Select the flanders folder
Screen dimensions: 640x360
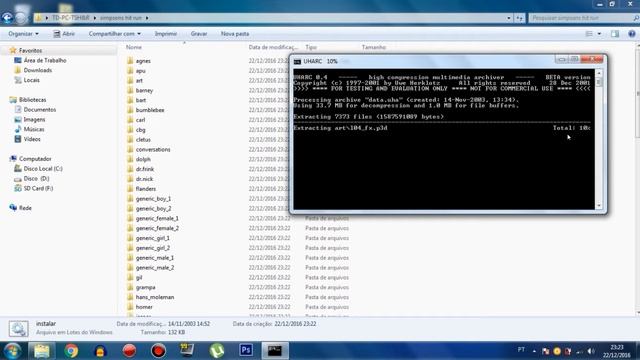(x=146, y=189)
